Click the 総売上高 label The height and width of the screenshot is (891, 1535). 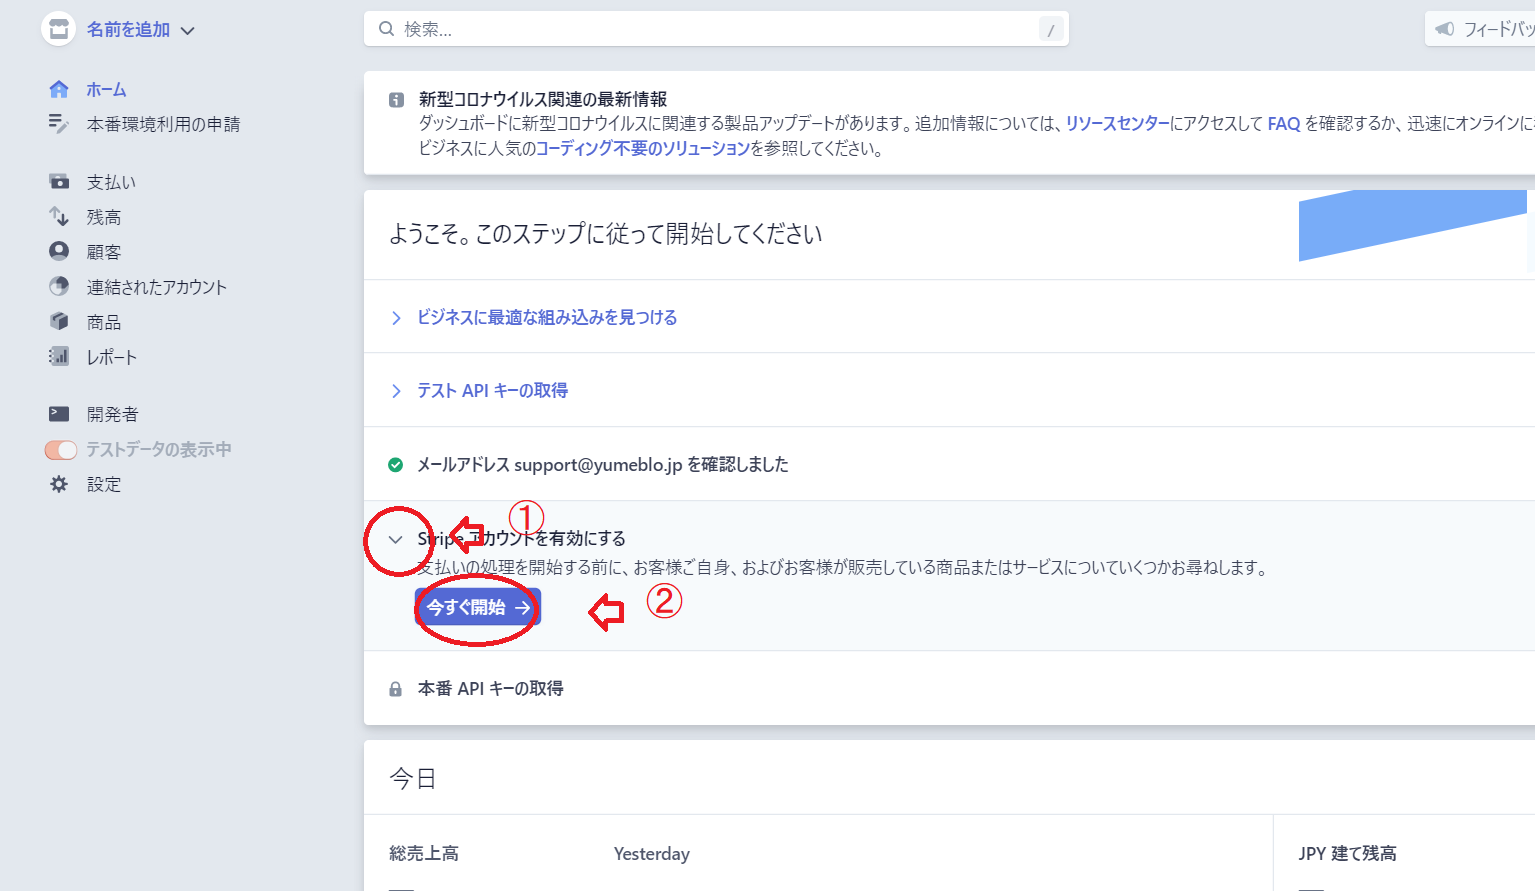[424, 853]
